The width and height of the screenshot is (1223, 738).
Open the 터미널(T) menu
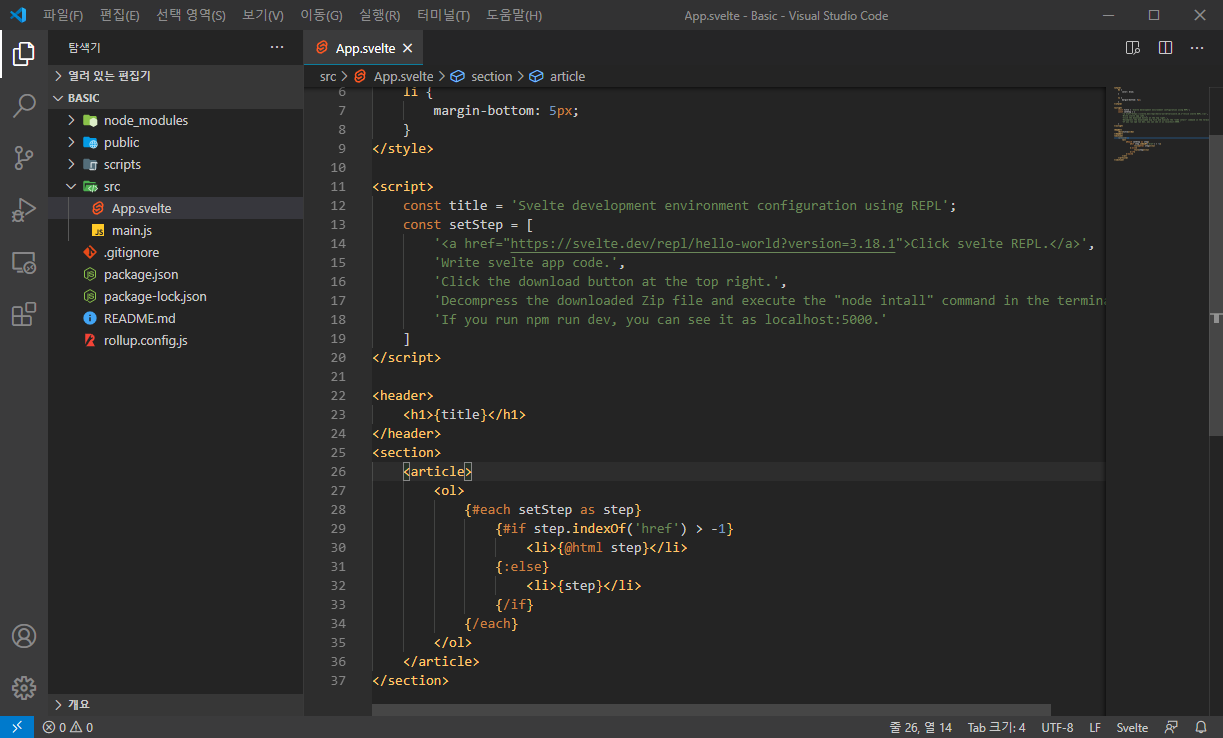[443, 15]
